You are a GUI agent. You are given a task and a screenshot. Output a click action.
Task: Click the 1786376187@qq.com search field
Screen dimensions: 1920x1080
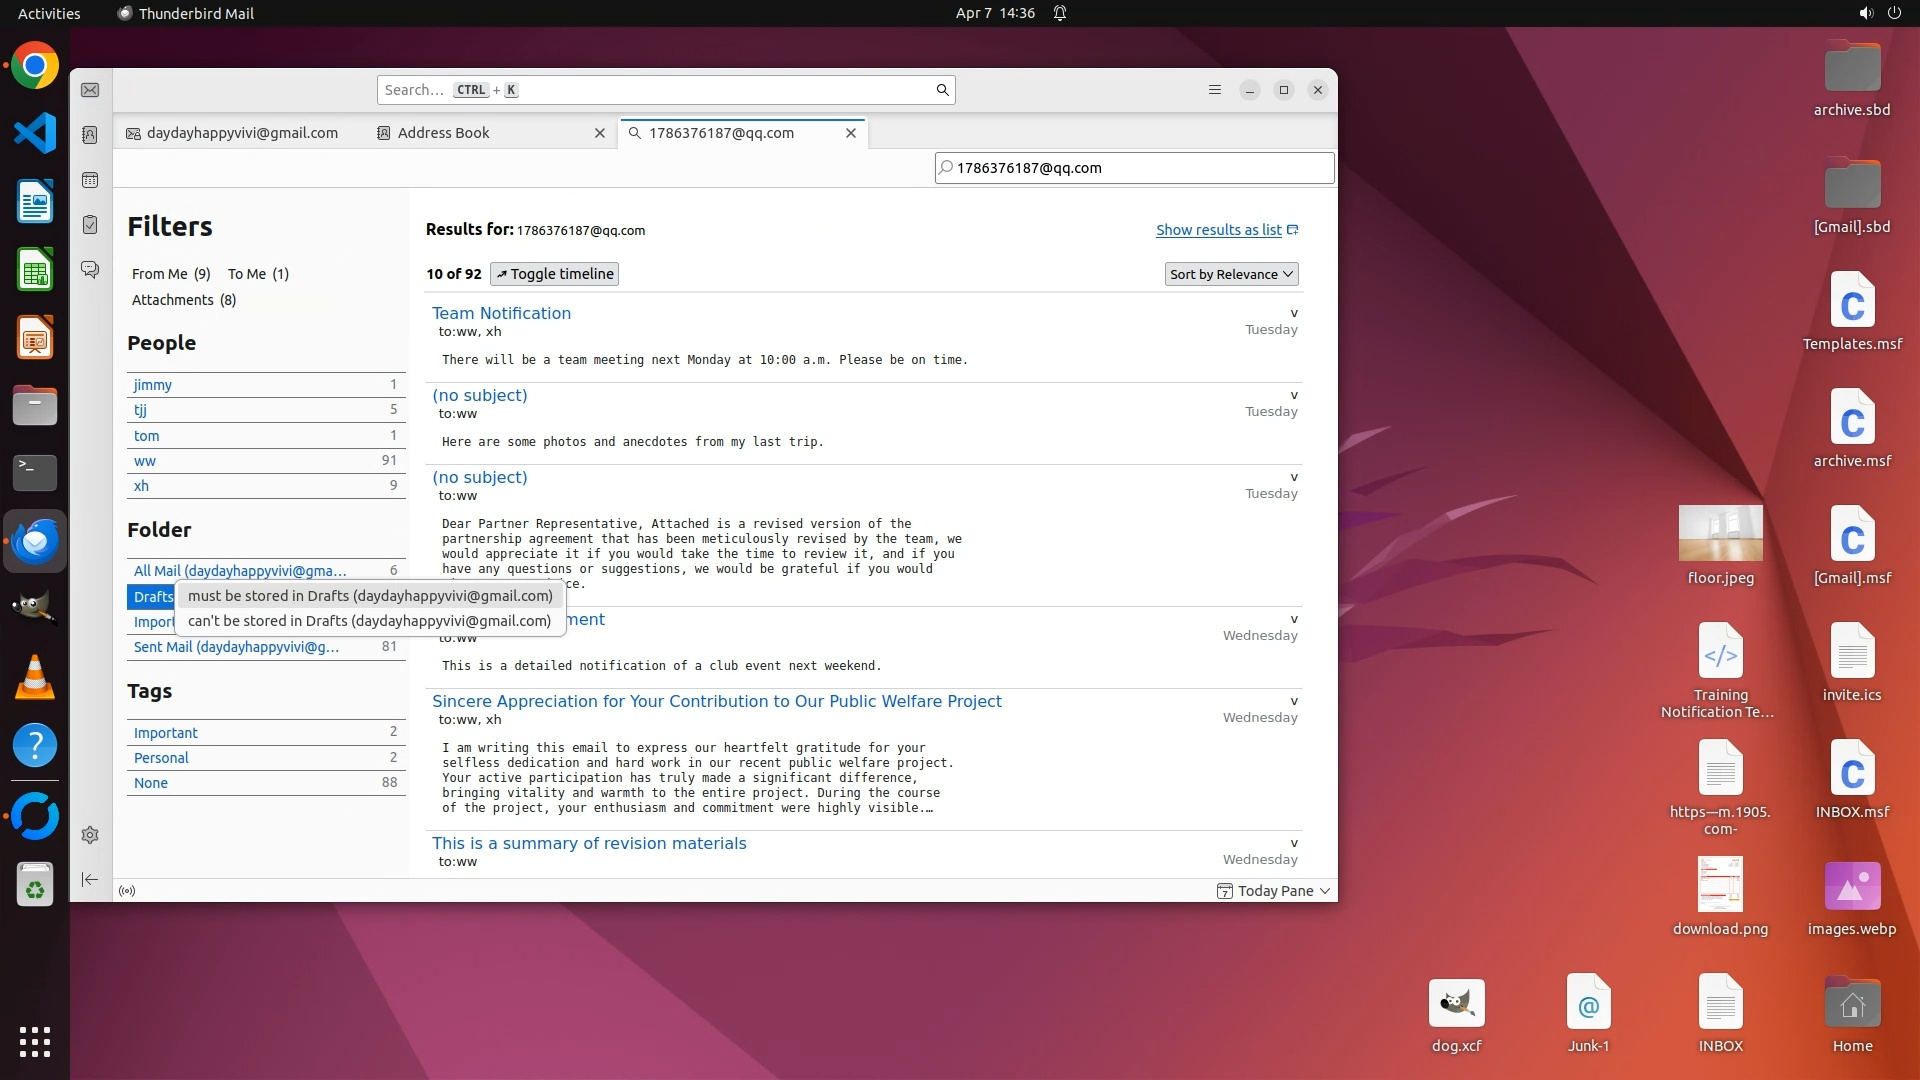(1135, 168)
